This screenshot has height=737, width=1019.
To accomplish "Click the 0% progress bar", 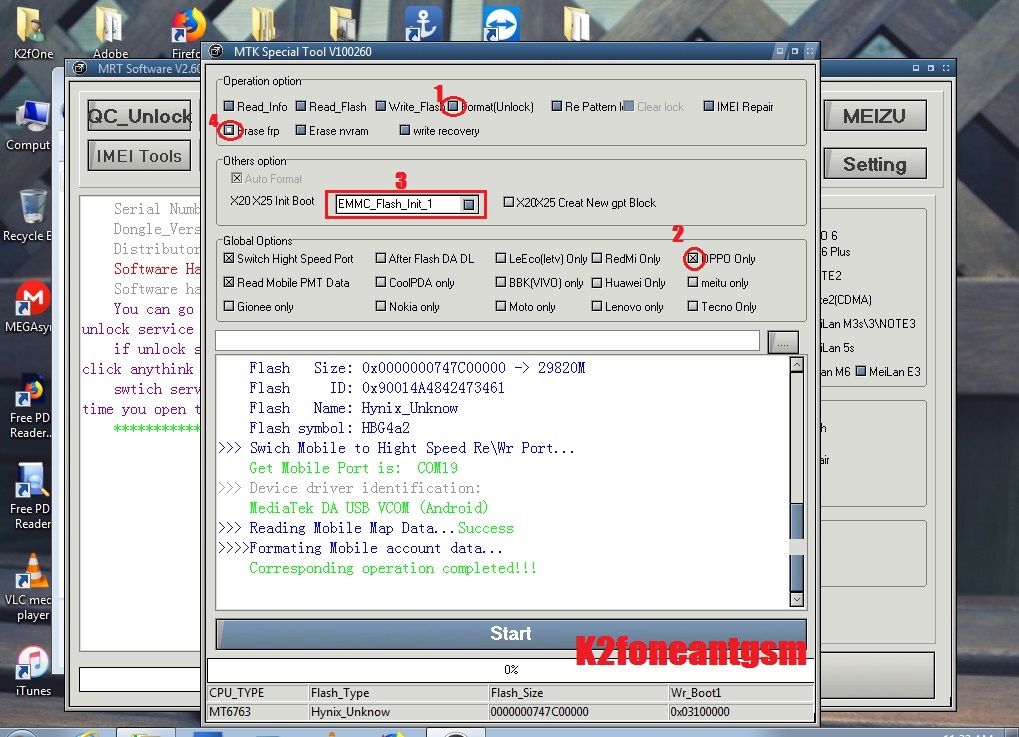I will click(x=511, y=669).
